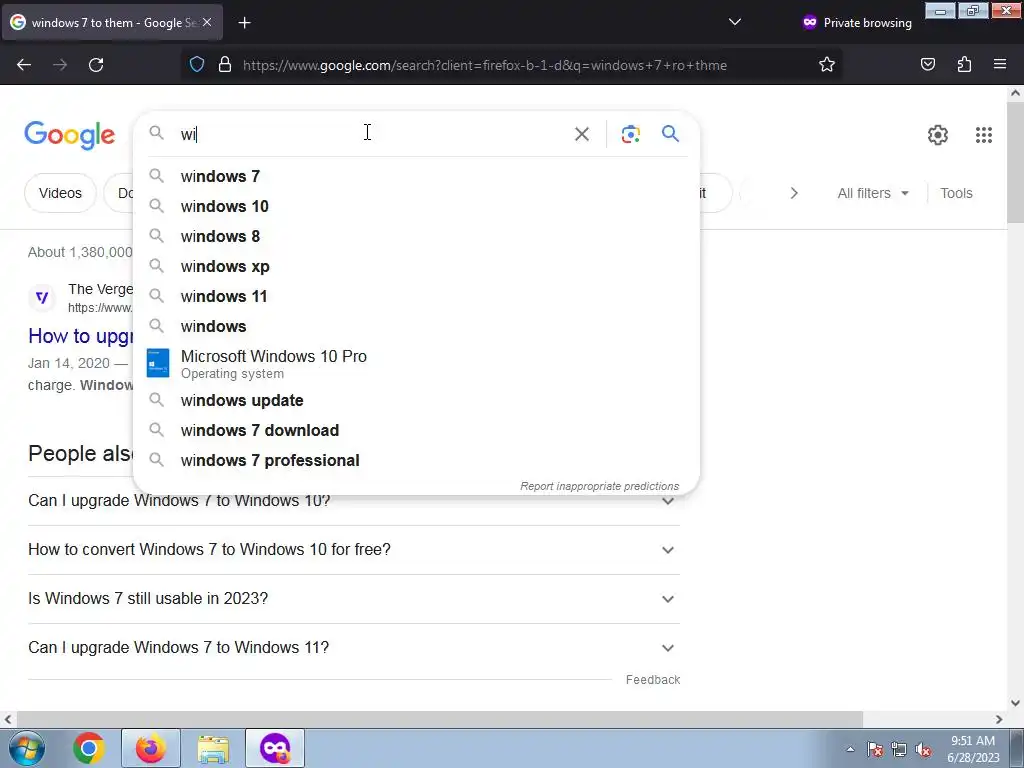Viewport: 1024px width, 768px height.
Task: Search by image with Google Lens
Action: coord(630,134)
